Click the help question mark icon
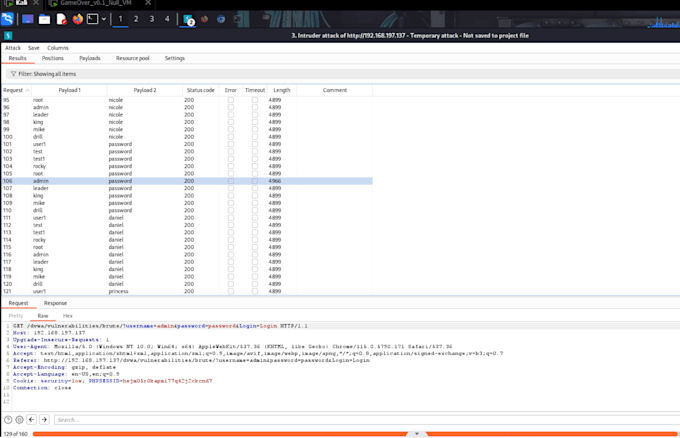 (8, 420)
